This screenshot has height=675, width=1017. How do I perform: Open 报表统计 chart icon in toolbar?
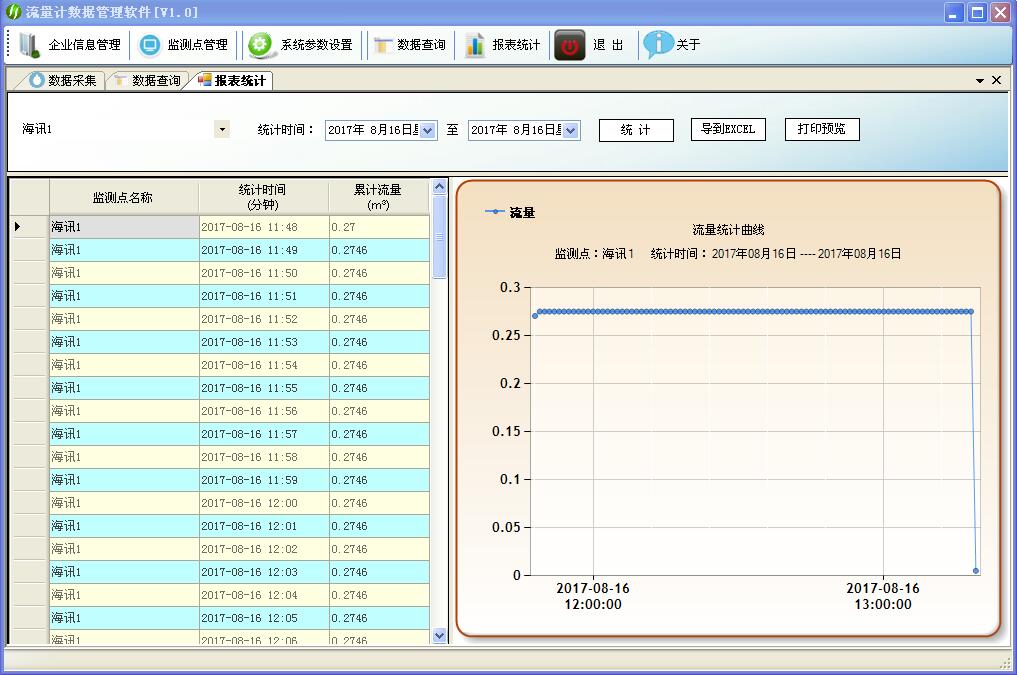(x=475, y=45)
